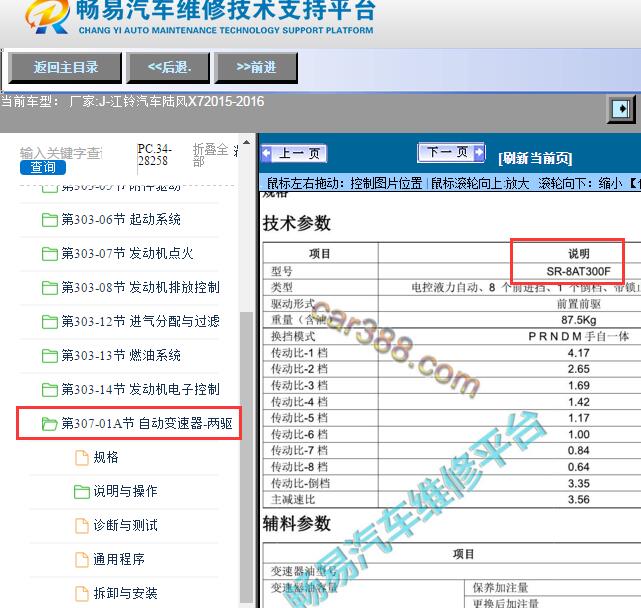Click the 换挡模式 row label
The image size is (641, 608).
(293, 337)
